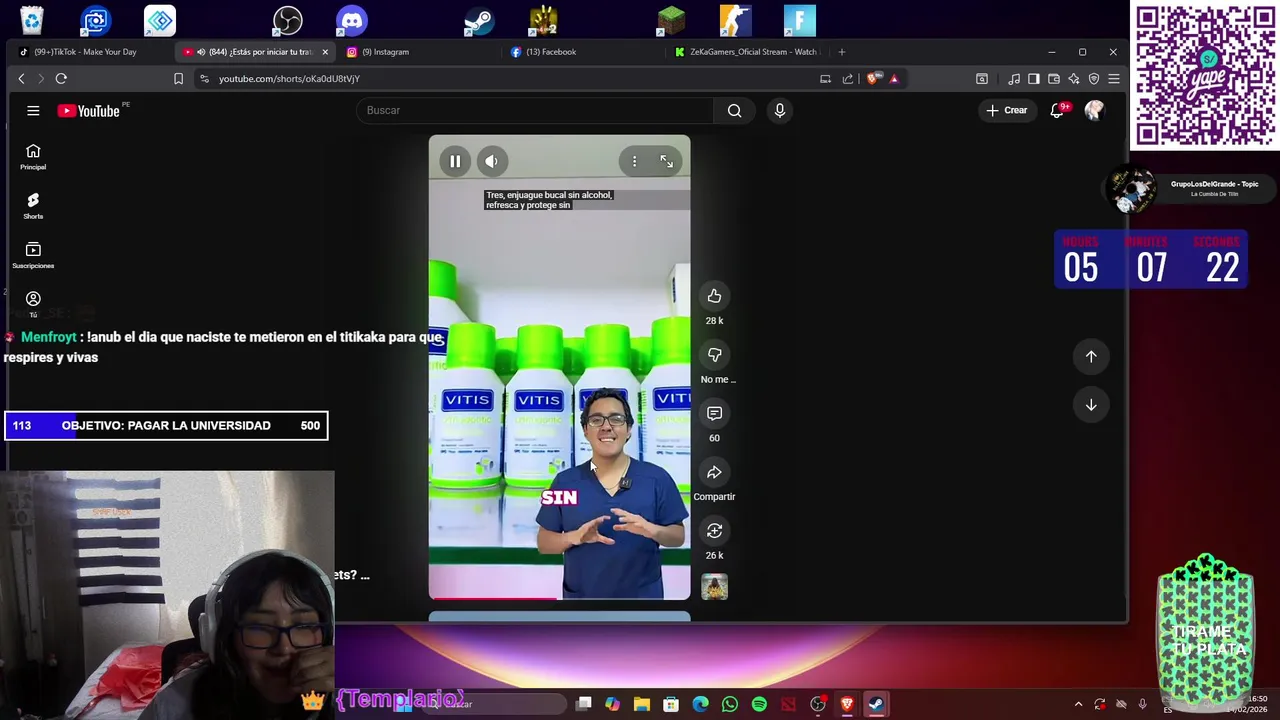Launch Discord desktop shortcut
The width and height of the screenshot is (1280, 720).
tap(352, 20)
